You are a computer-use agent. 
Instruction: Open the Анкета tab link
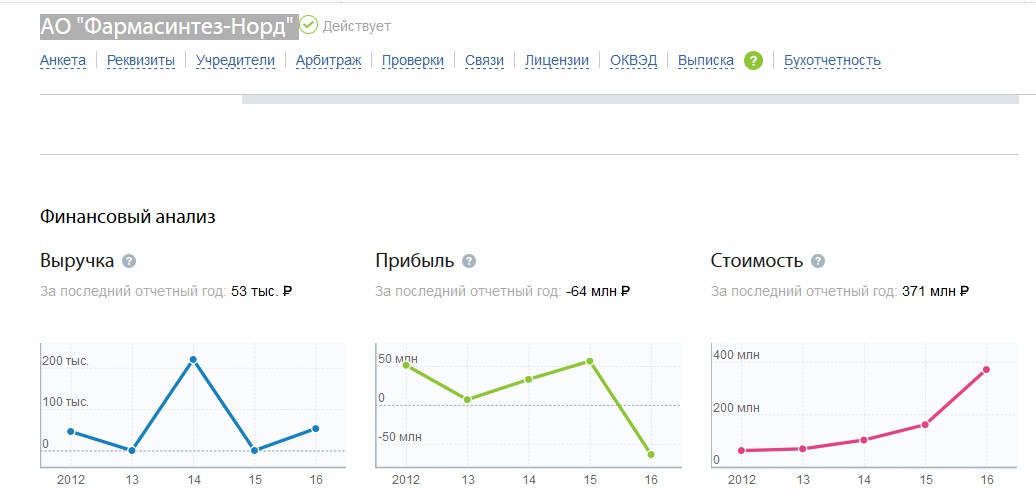(63, 61)
